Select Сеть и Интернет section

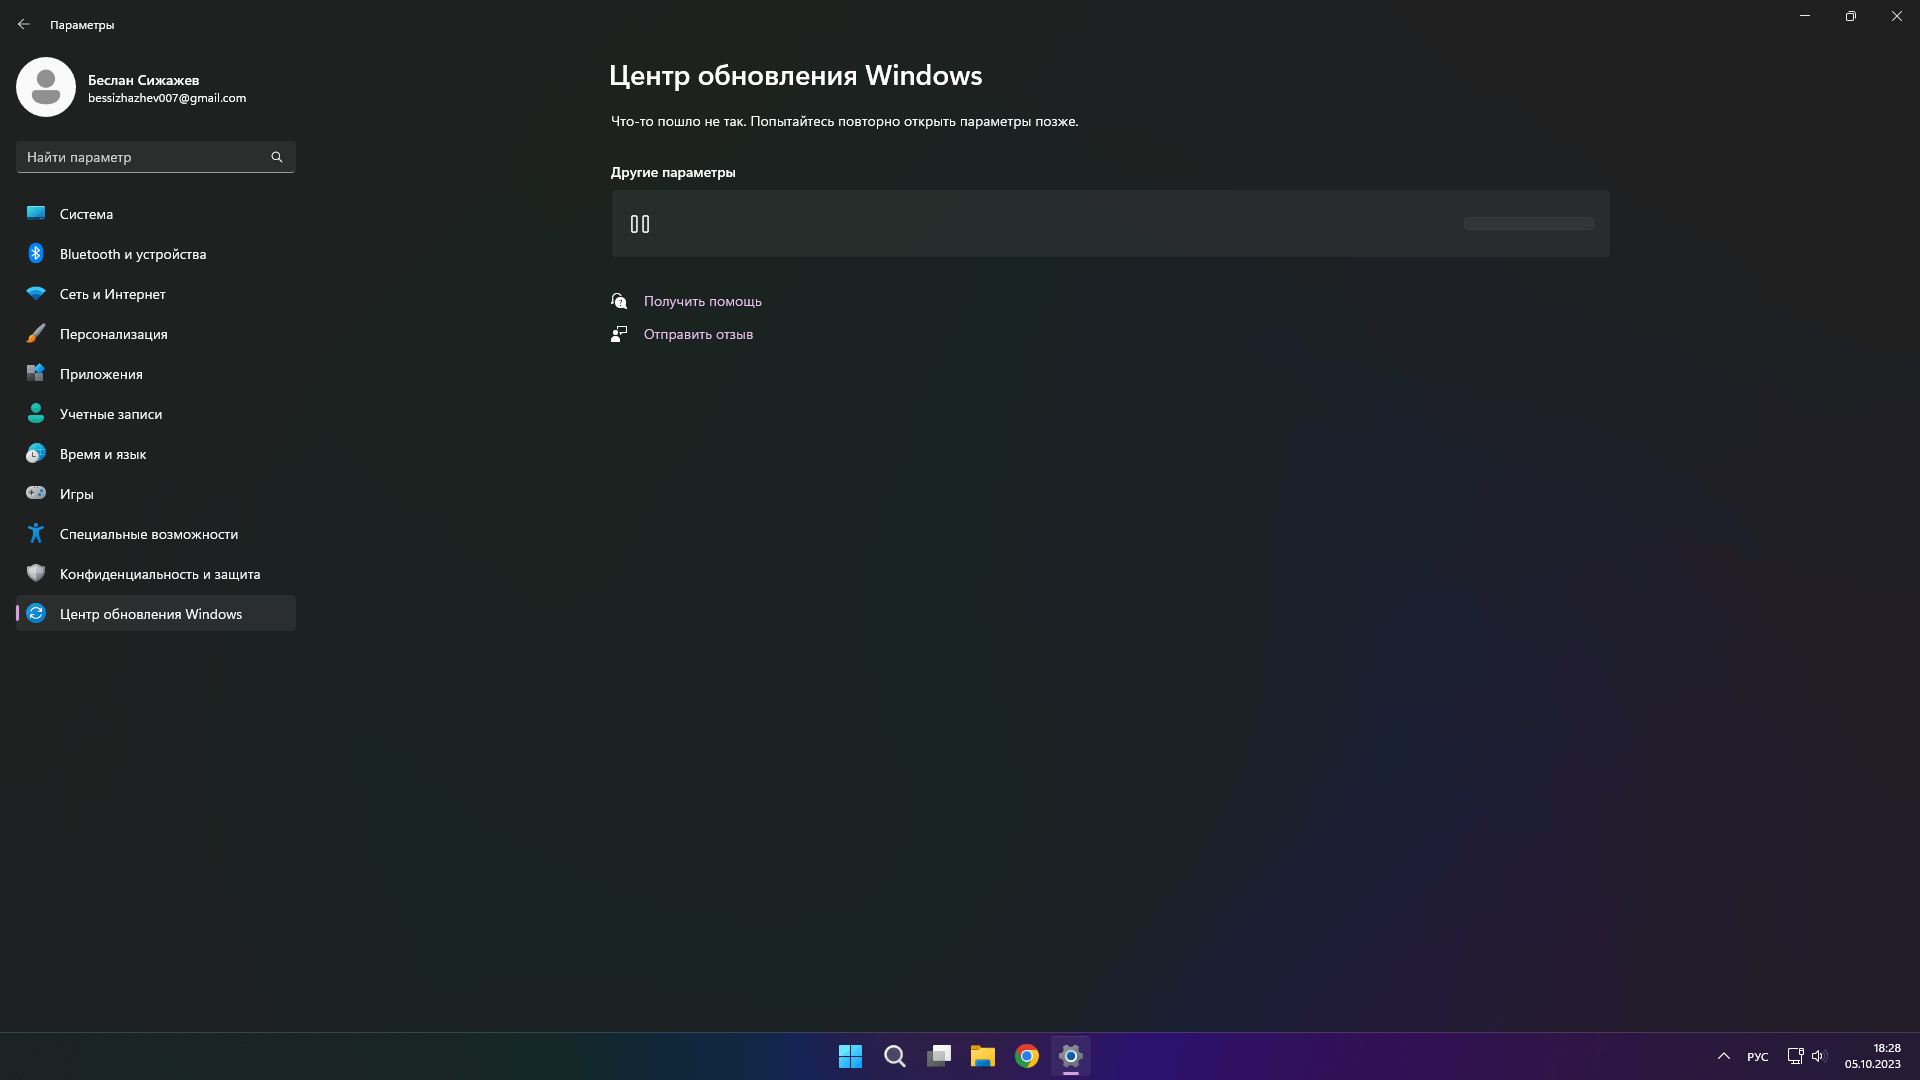pyautogui.click(x=156, y=293)
